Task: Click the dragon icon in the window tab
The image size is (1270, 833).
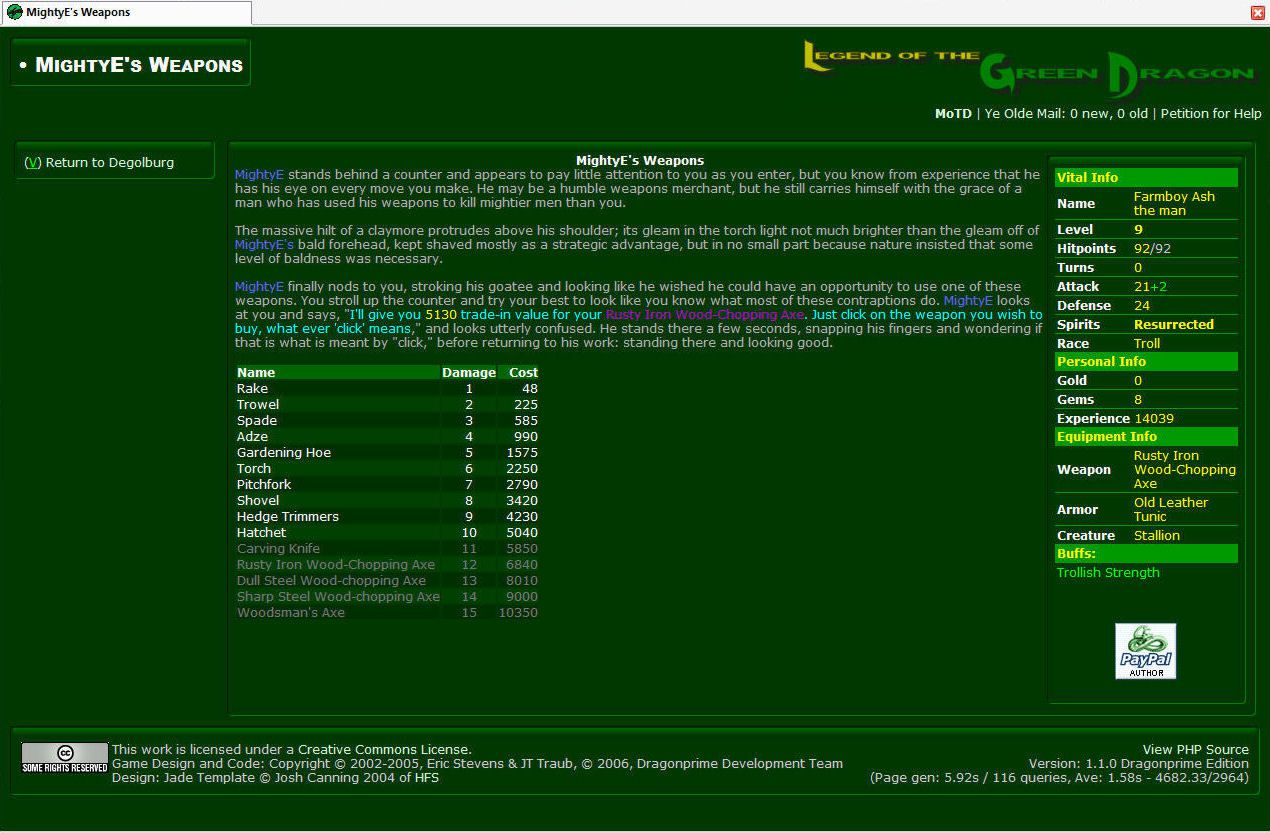Action: click(15, 13)
